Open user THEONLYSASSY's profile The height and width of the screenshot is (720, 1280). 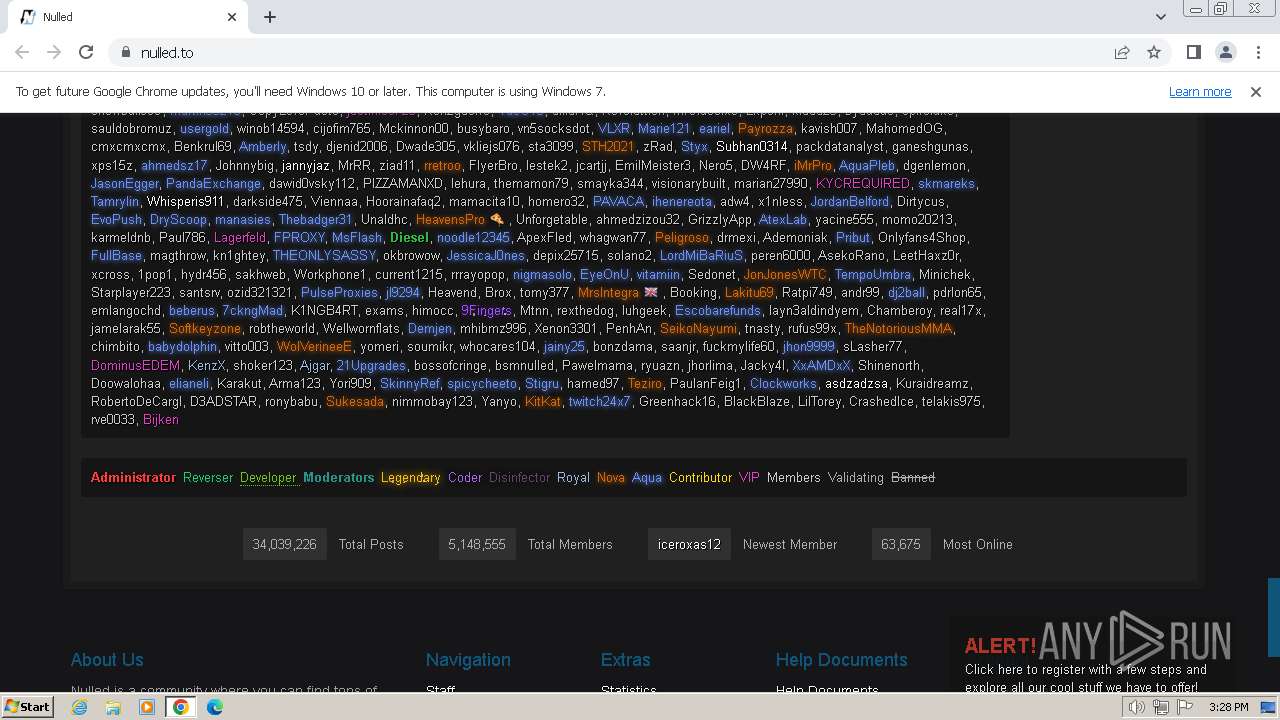point(324,255)
